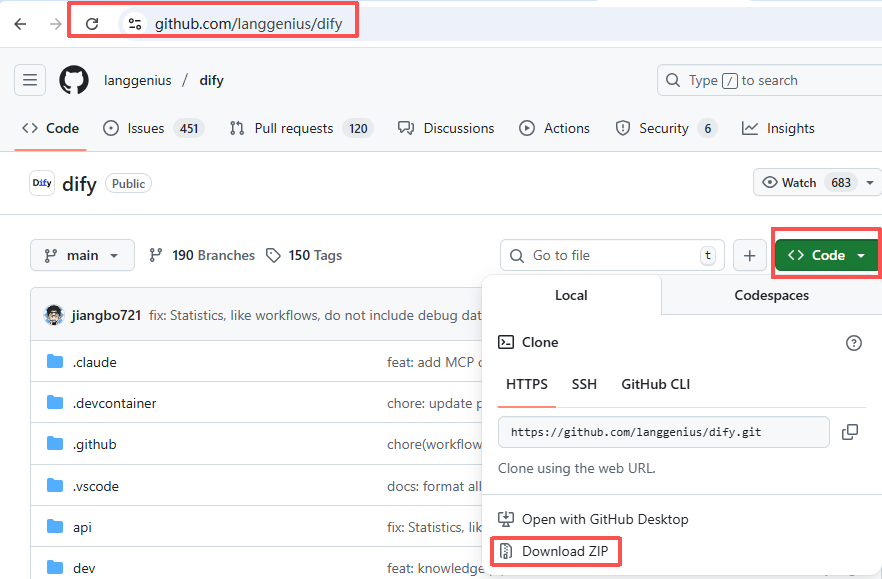
Task: Open the jiangbo721 author link
Action: (106, 315)
